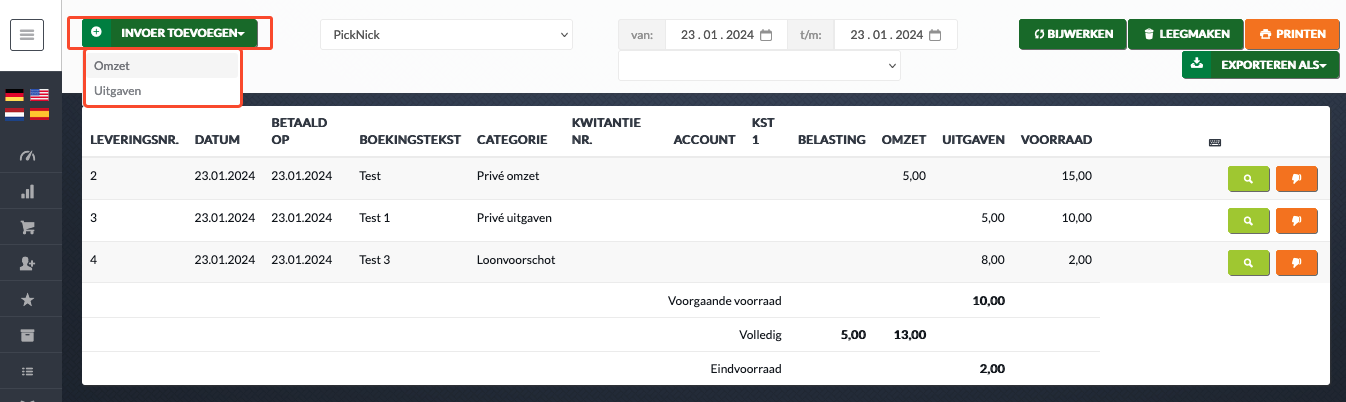
Task: Click the Bijwerken button
Action: pyautogui.click(x=1073, y=34)
